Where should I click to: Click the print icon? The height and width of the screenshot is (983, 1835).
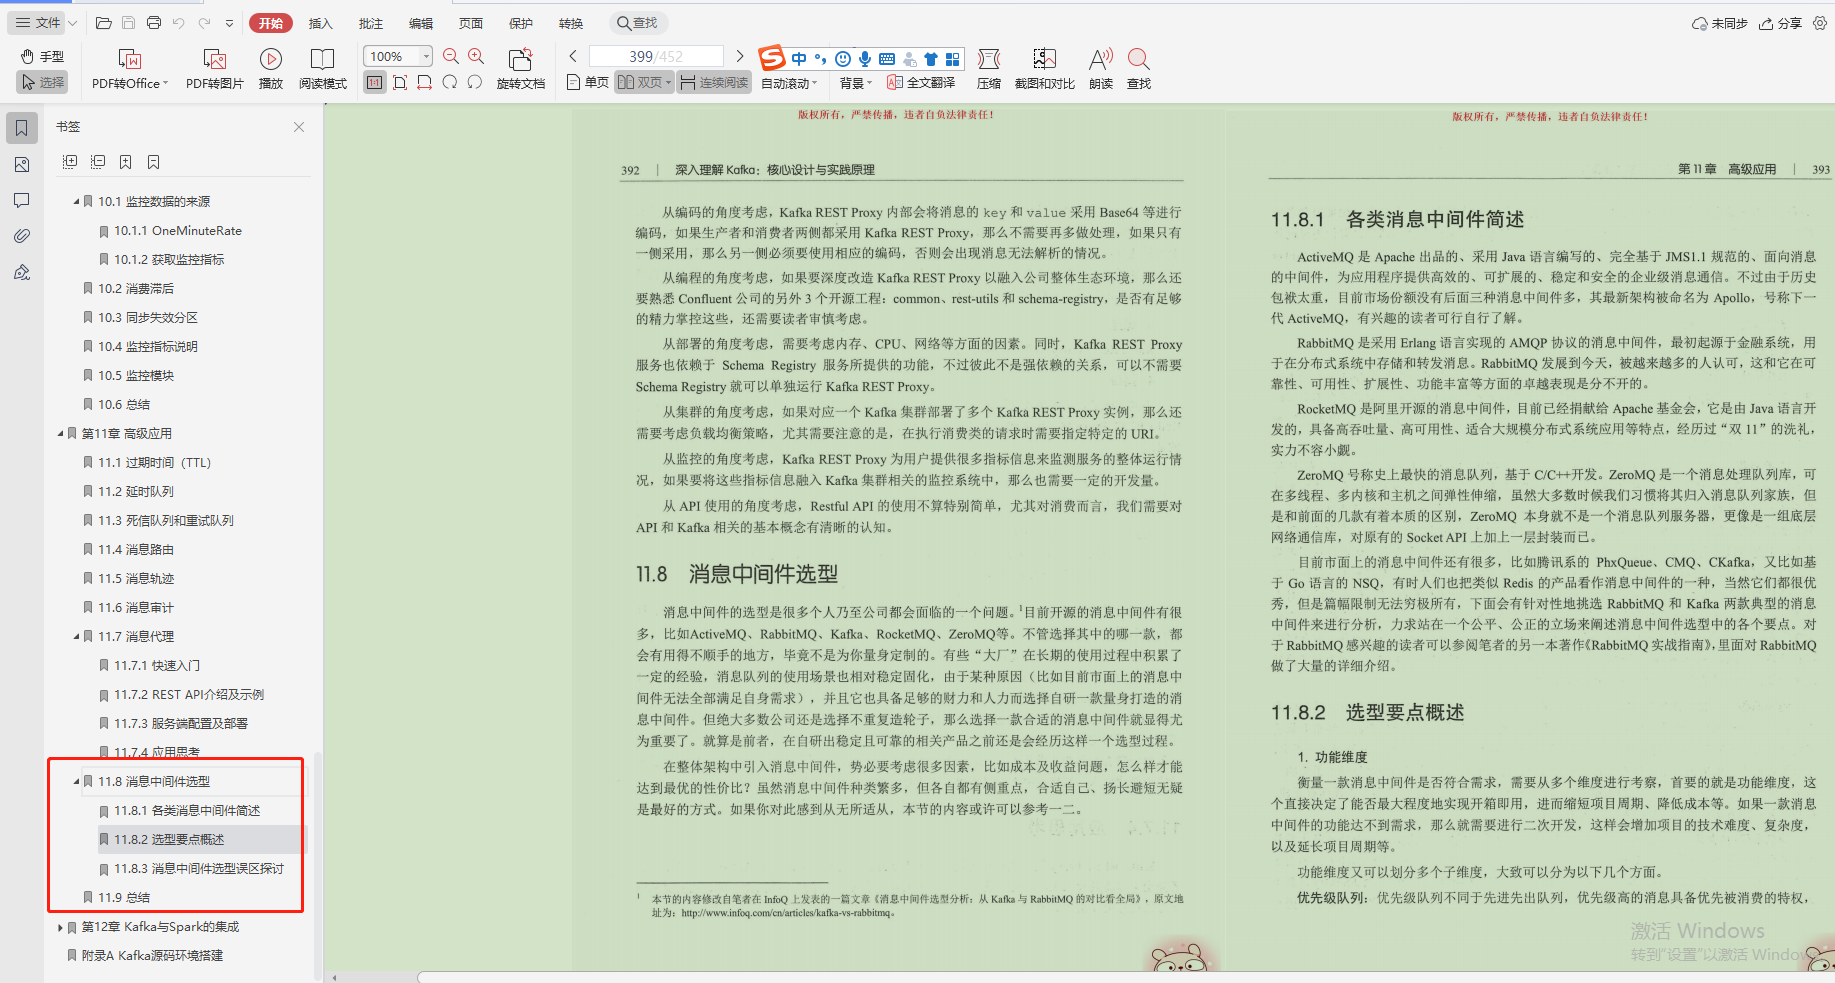(153, 23)
